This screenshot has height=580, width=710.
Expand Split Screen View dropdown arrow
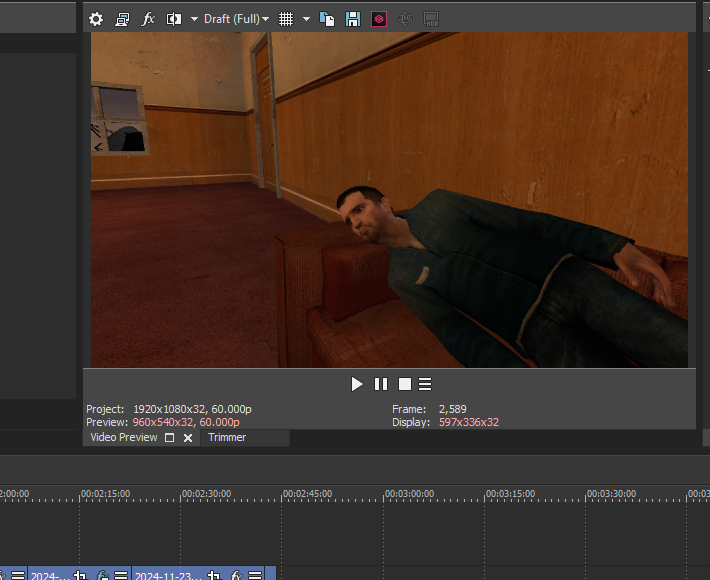point(194,19)
